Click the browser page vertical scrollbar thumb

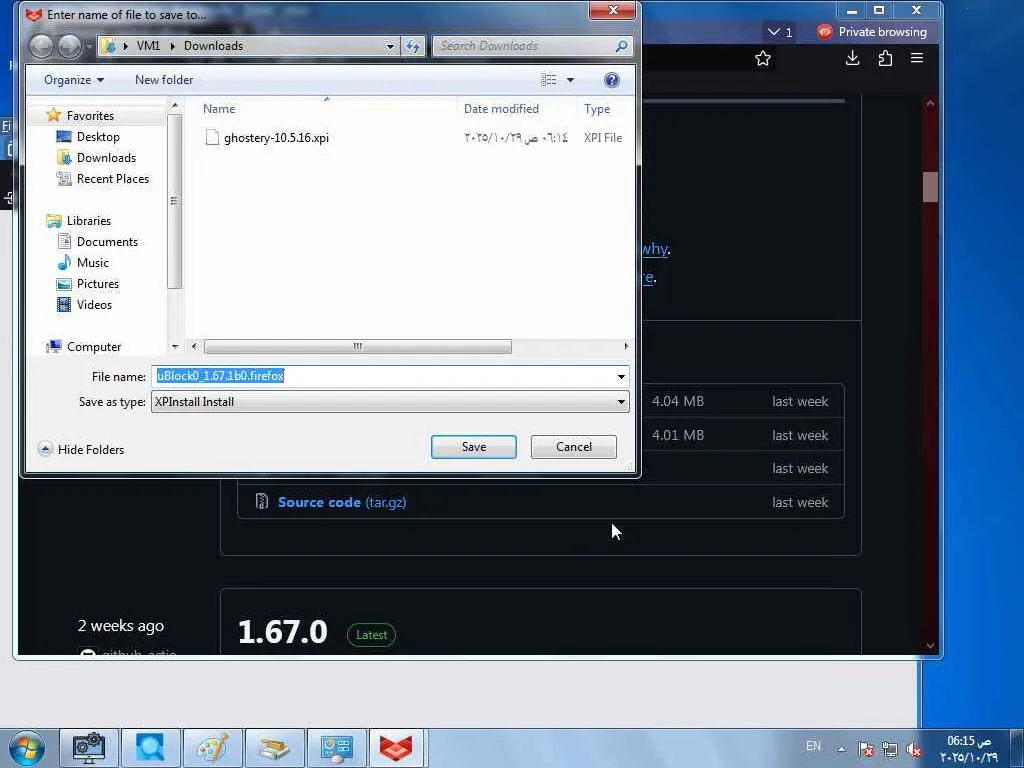coord(930,187)
